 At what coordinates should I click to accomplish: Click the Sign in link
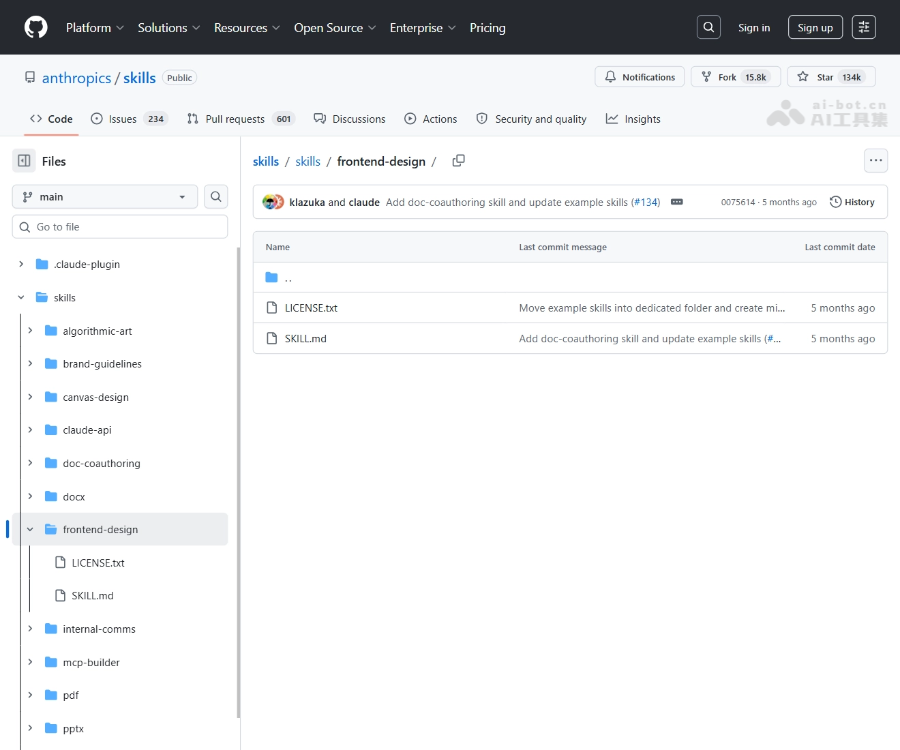pos(754,28)
